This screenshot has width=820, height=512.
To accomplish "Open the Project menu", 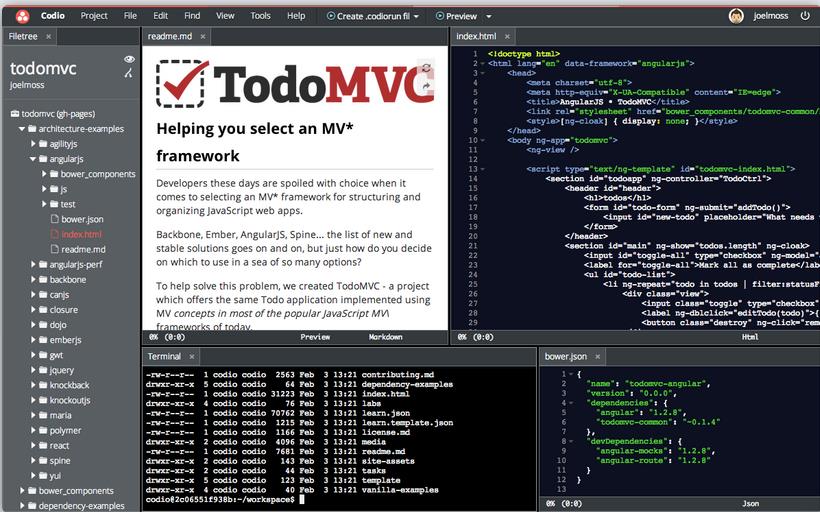I will pos(94,16).
